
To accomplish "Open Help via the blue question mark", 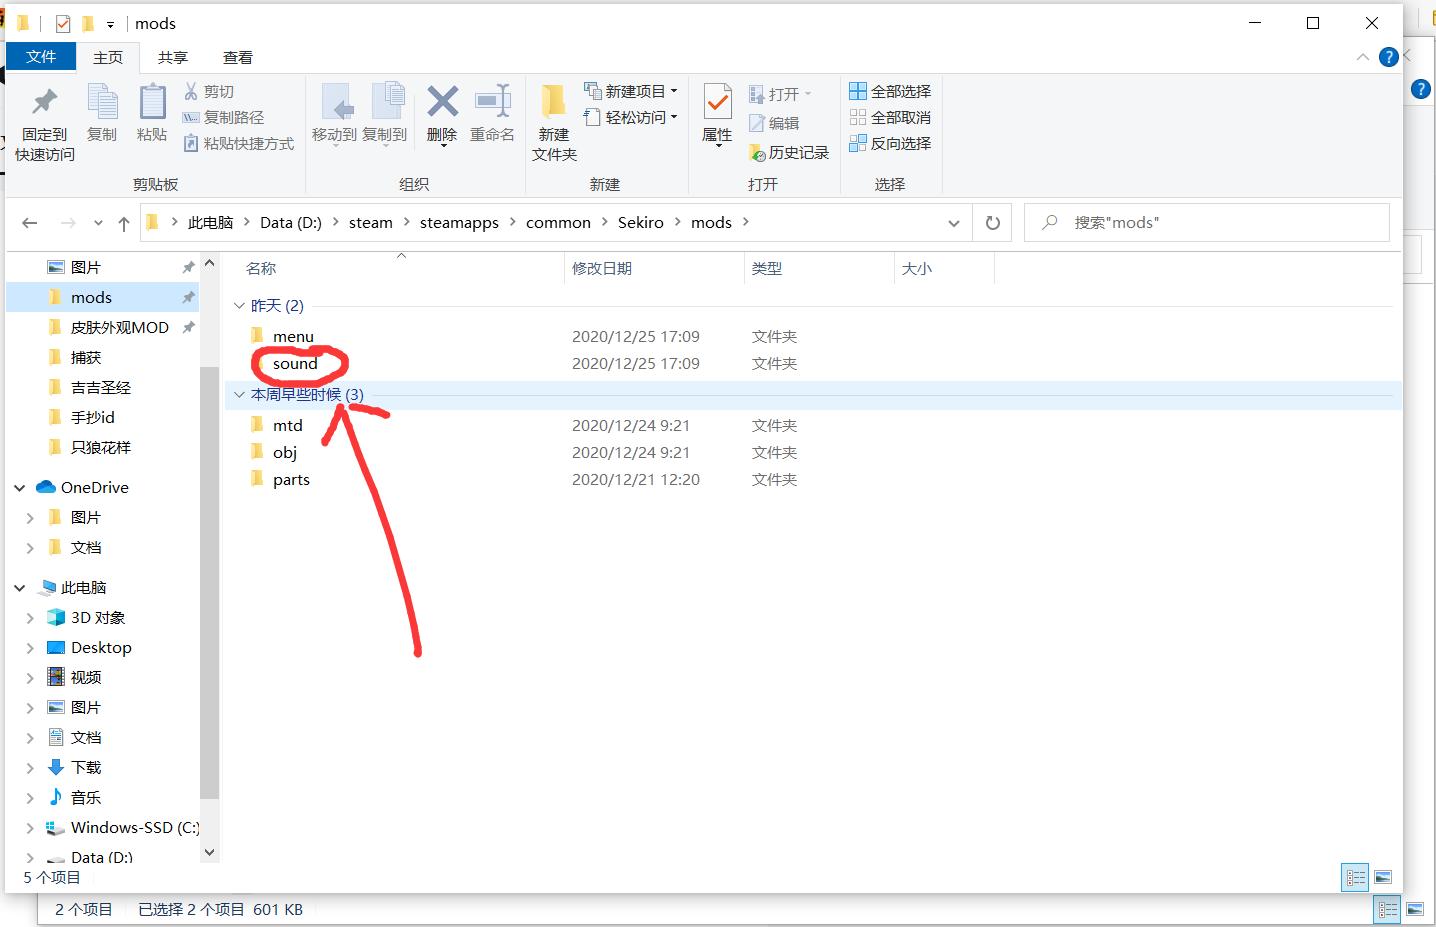I will pos(1388,57).
